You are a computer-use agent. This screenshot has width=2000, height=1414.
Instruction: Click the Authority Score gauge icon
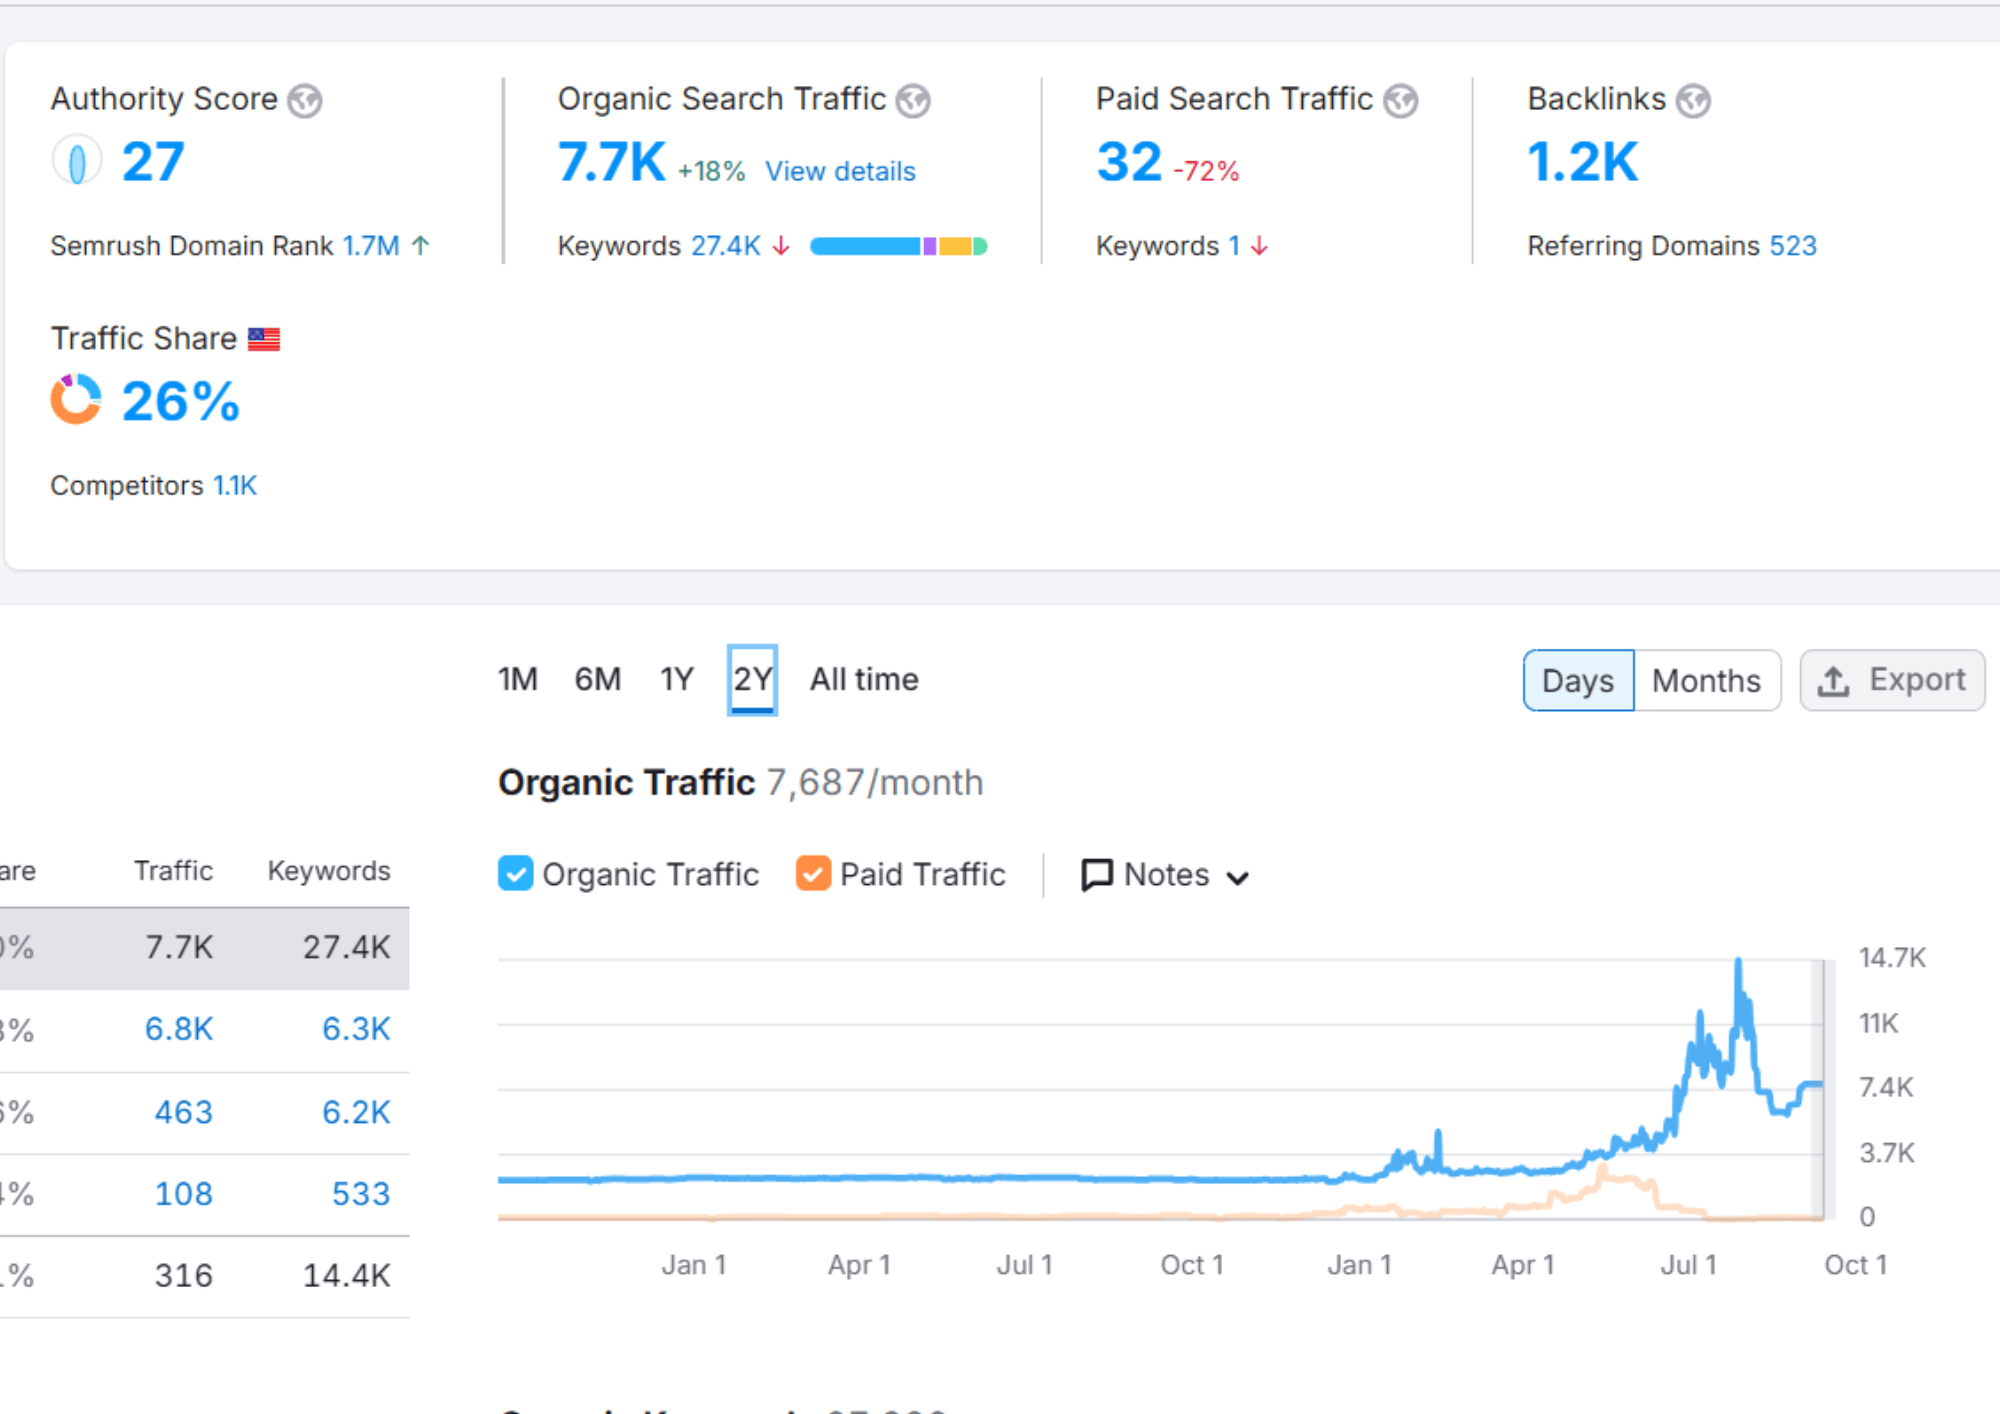[x=77, y=161]
